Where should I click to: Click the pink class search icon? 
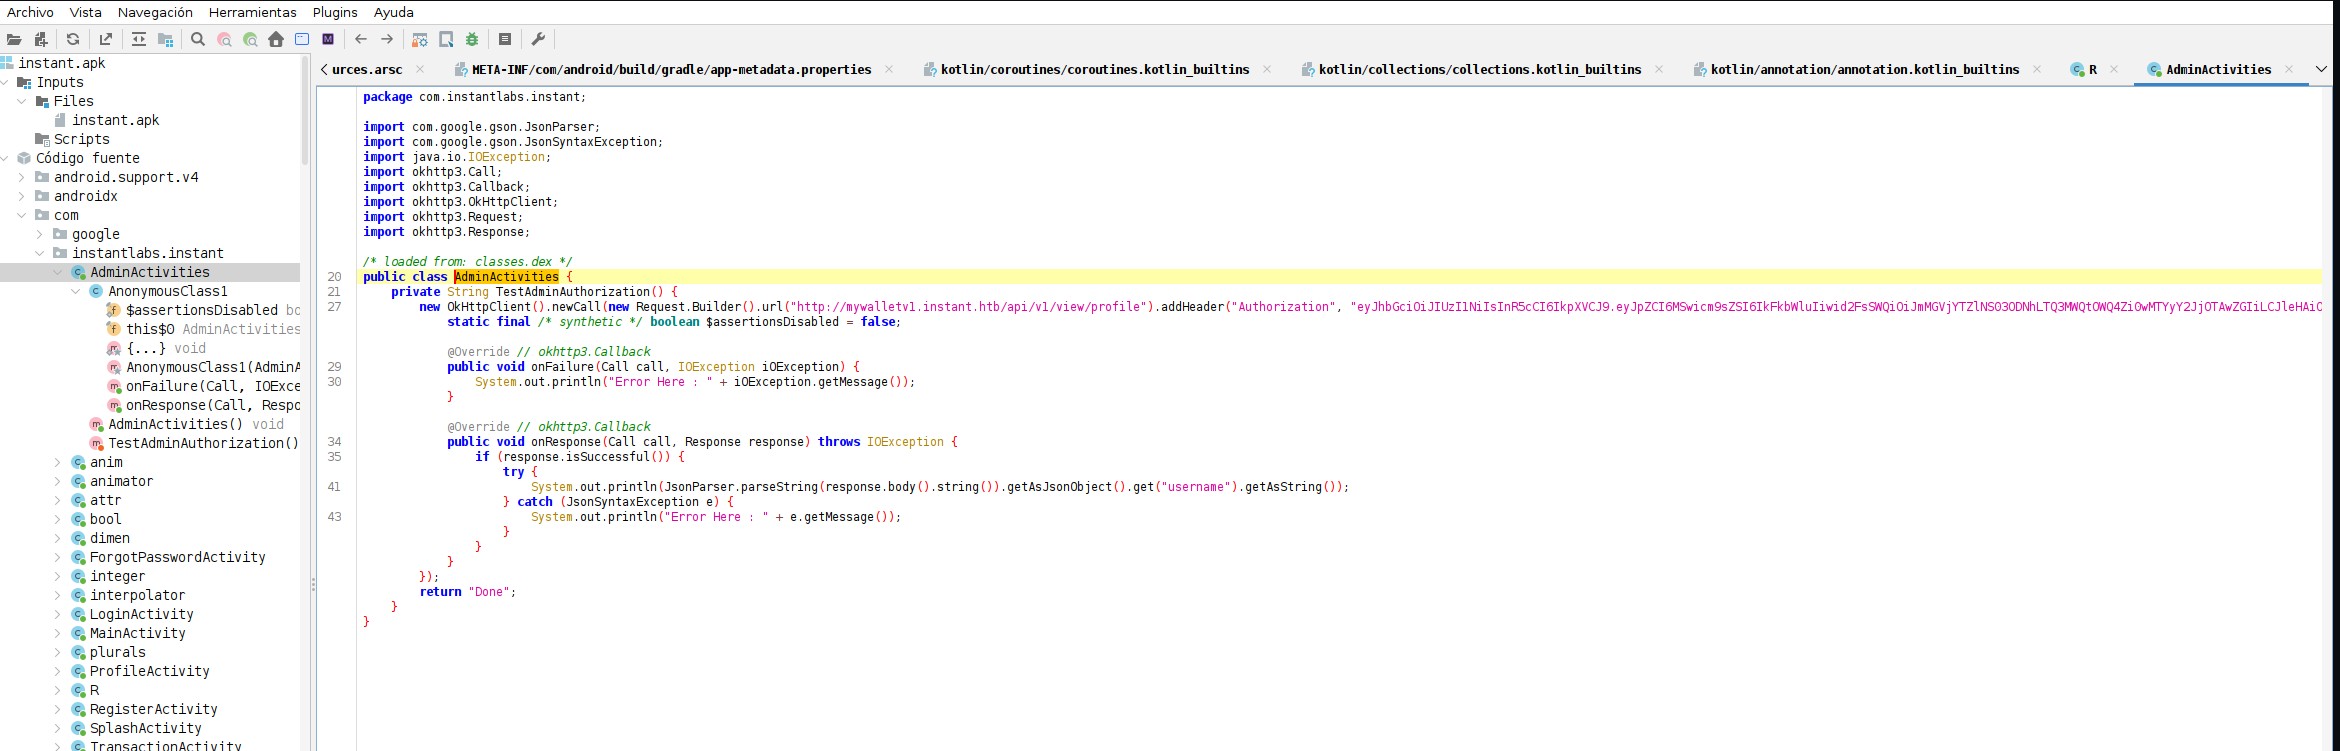[224, 40]
